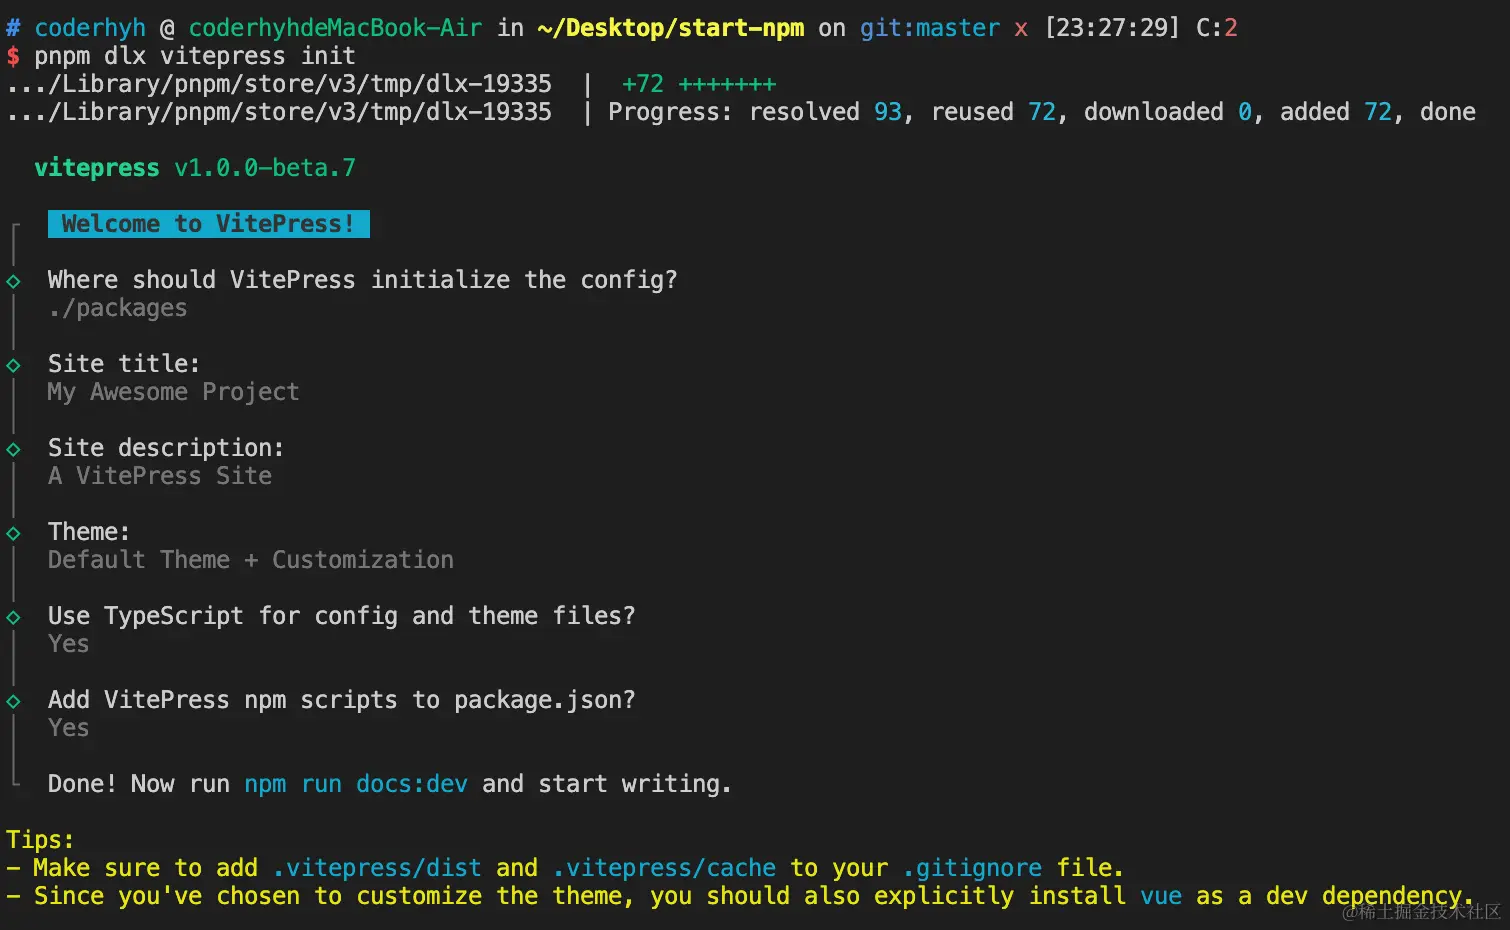Screen dimensions: 1510x930
Task: Click the 'coderhyhdeMacBook-Air' hostname
Action: 335,28
